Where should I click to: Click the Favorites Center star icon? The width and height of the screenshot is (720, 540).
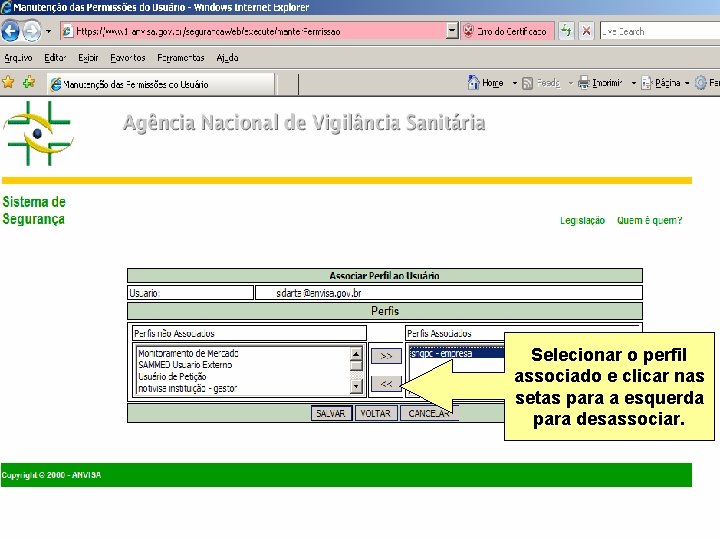(9, 83)
